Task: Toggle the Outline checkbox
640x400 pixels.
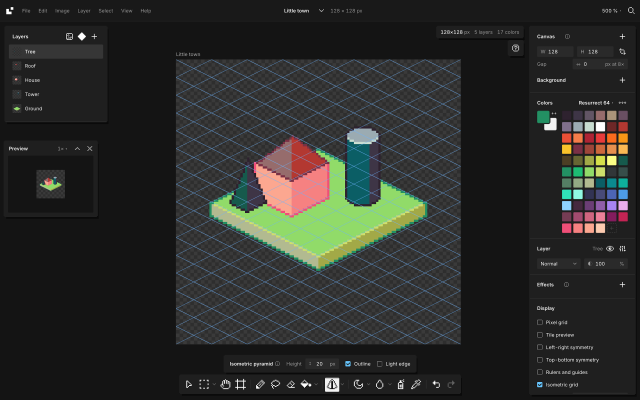Action: (348, 364)
